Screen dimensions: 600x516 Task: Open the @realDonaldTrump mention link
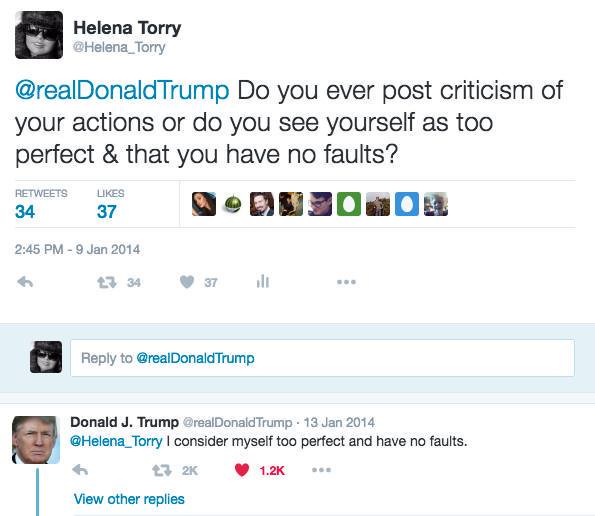122,91
